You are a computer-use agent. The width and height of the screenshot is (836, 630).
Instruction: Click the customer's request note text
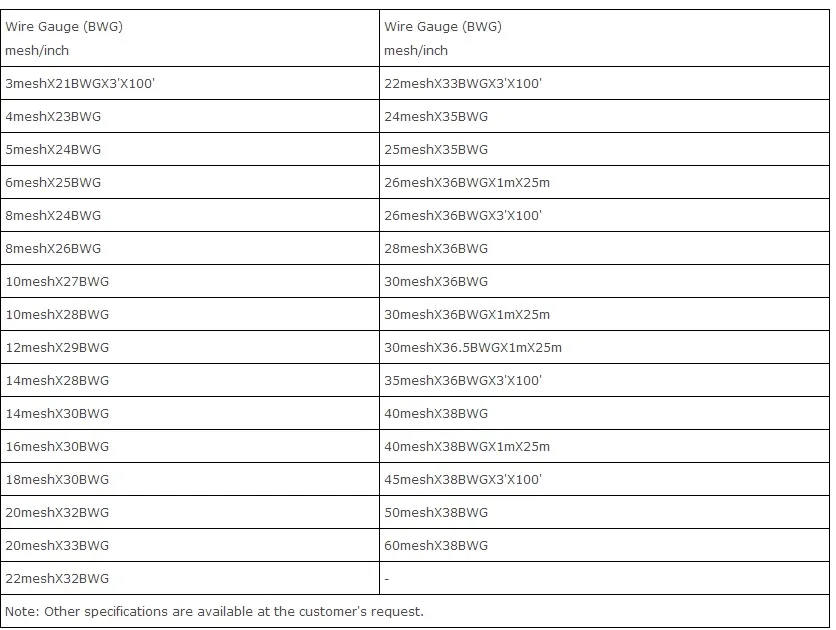pyautogui.click(x=215, y=611)
